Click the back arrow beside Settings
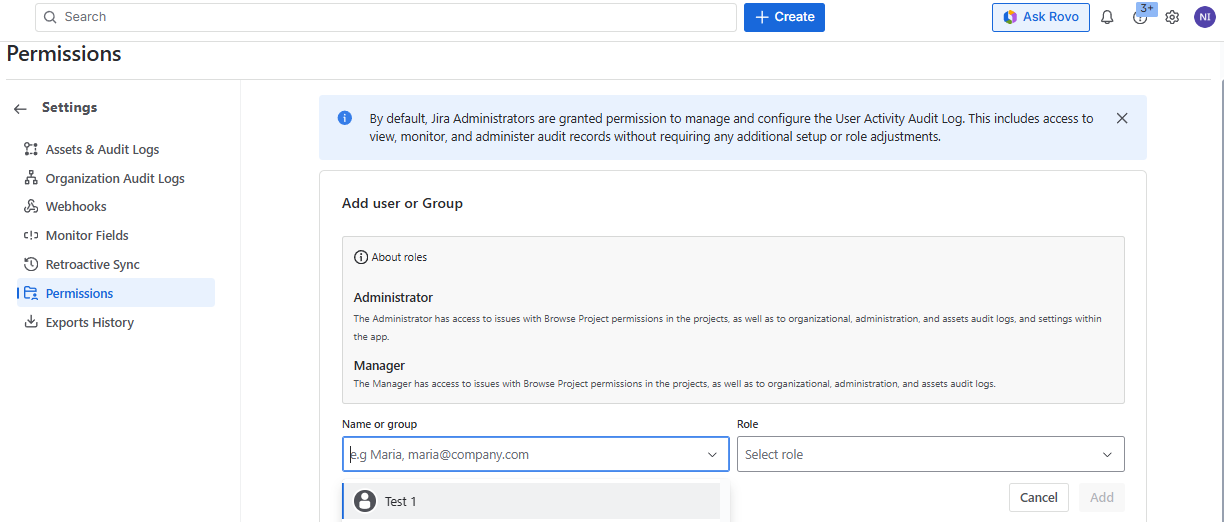Viewport: 1224px width, 522px height. (20, 108)
